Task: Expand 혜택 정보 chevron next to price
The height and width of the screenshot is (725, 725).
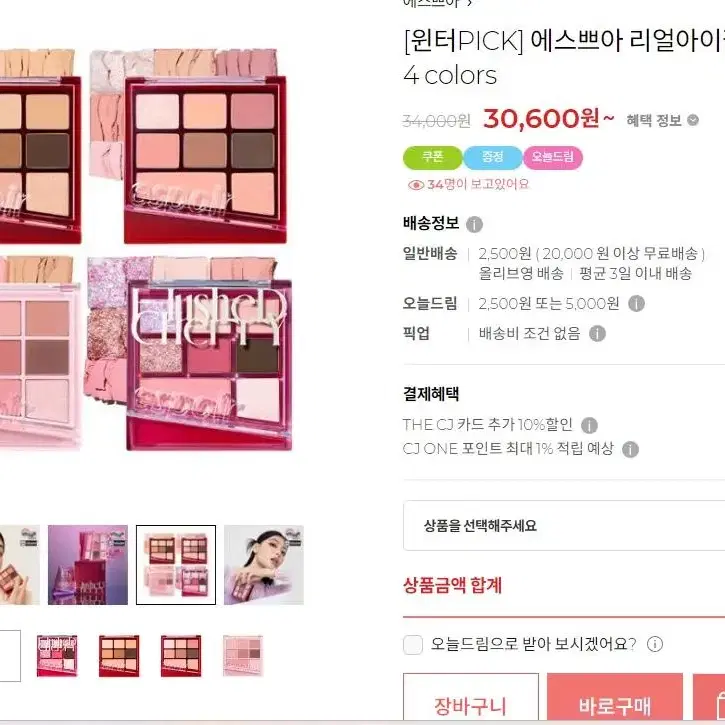Action: [693, 120]
